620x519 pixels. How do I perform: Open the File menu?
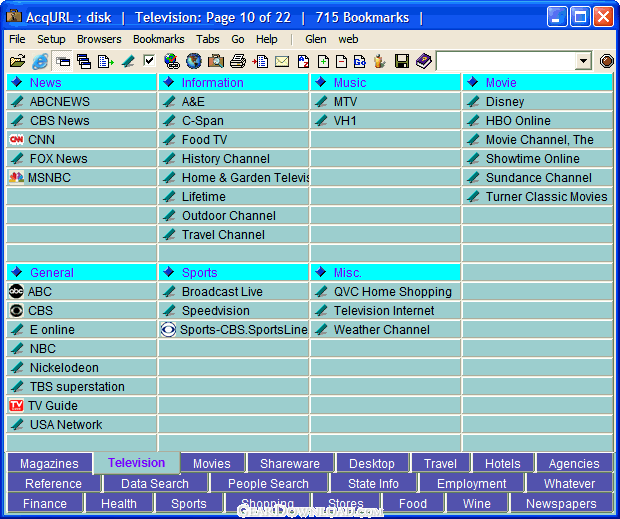(x=17, y=39)
